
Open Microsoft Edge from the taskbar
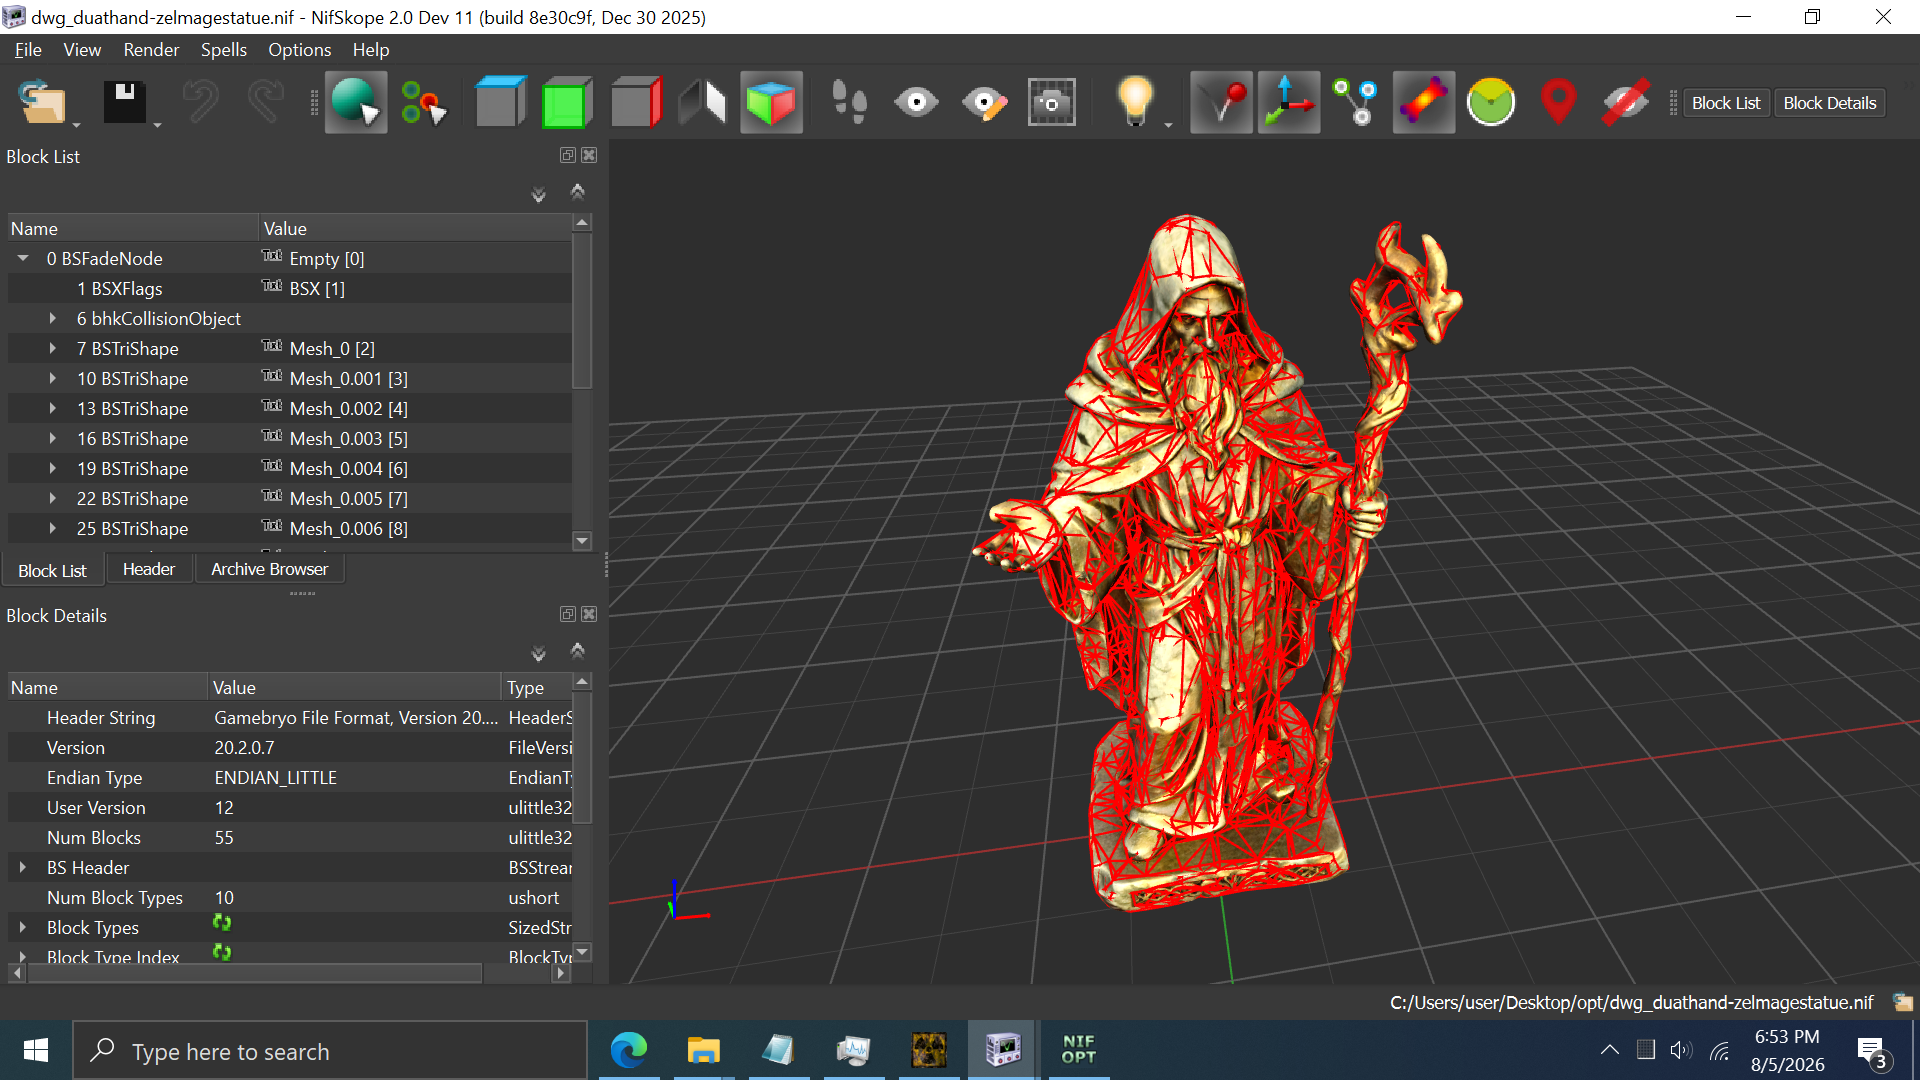(x=629, y=1050)
